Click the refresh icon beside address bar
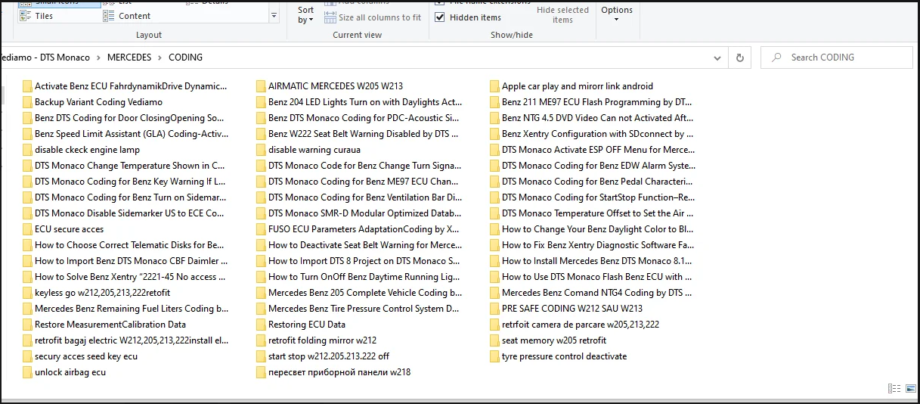 pos(739,57)
